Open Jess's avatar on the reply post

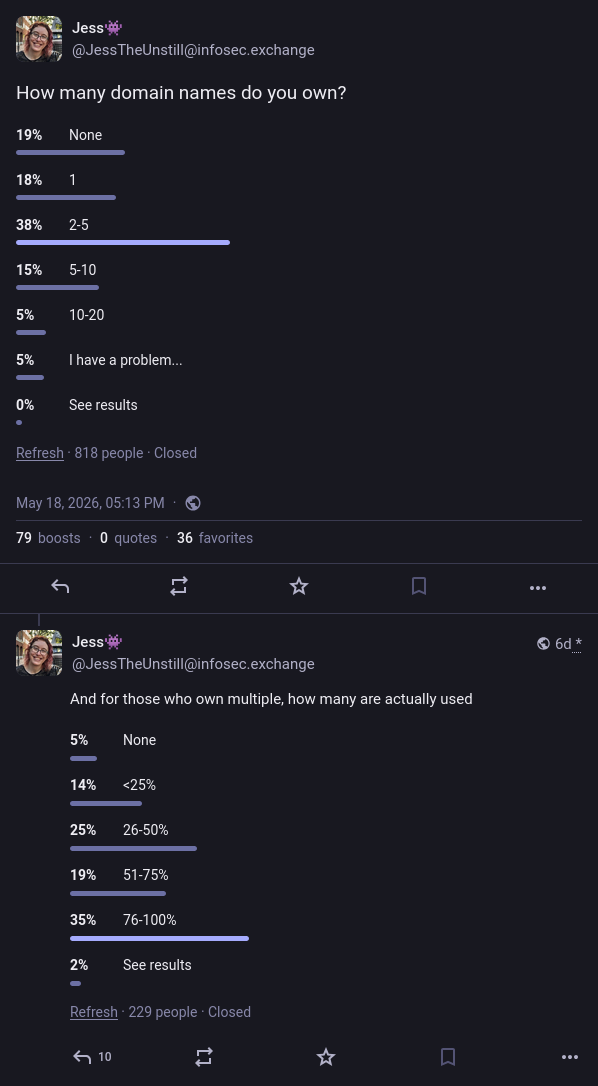point(39,652)
